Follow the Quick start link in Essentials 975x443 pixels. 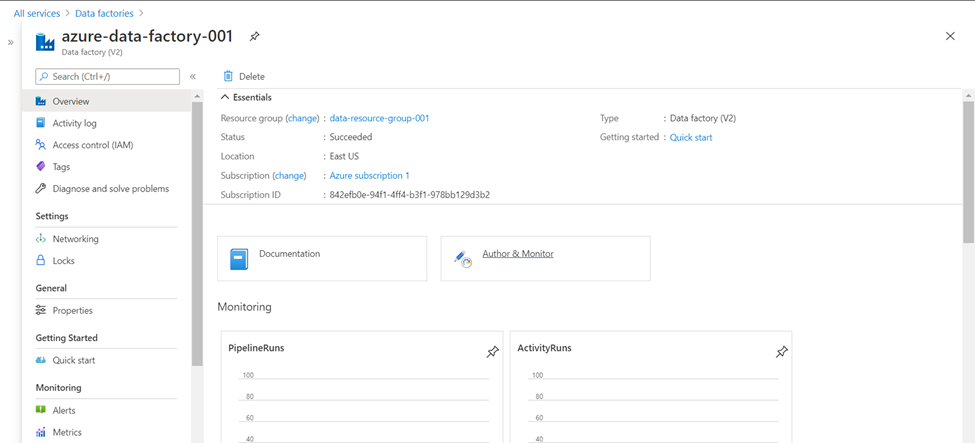click(691, 137)
